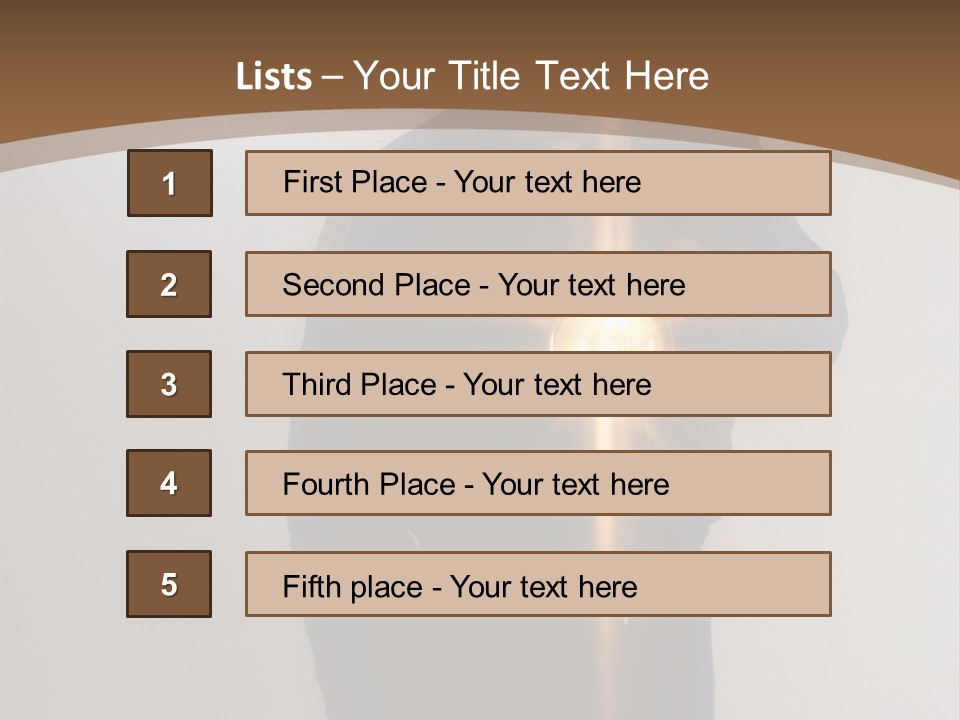Click the words 'Fifth place'
Screen dimensions: 960x720
pos(353,587)
